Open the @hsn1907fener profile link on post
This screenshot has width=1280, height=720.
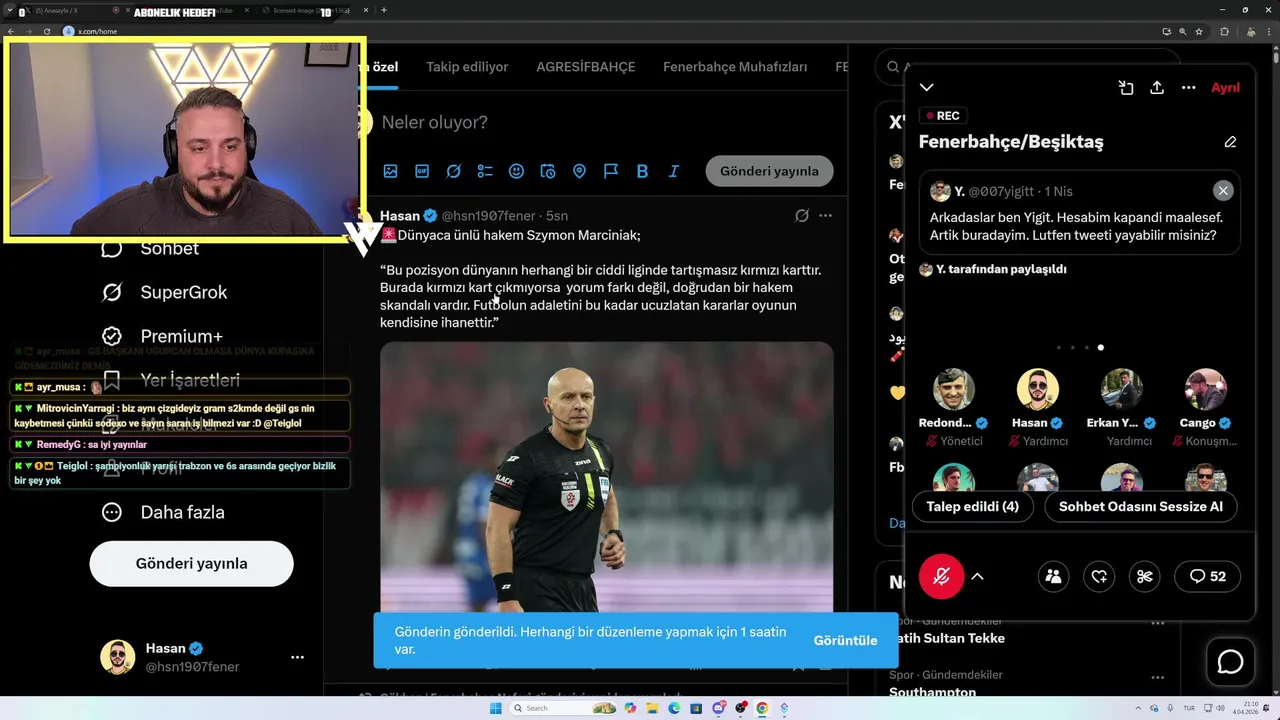488,215
